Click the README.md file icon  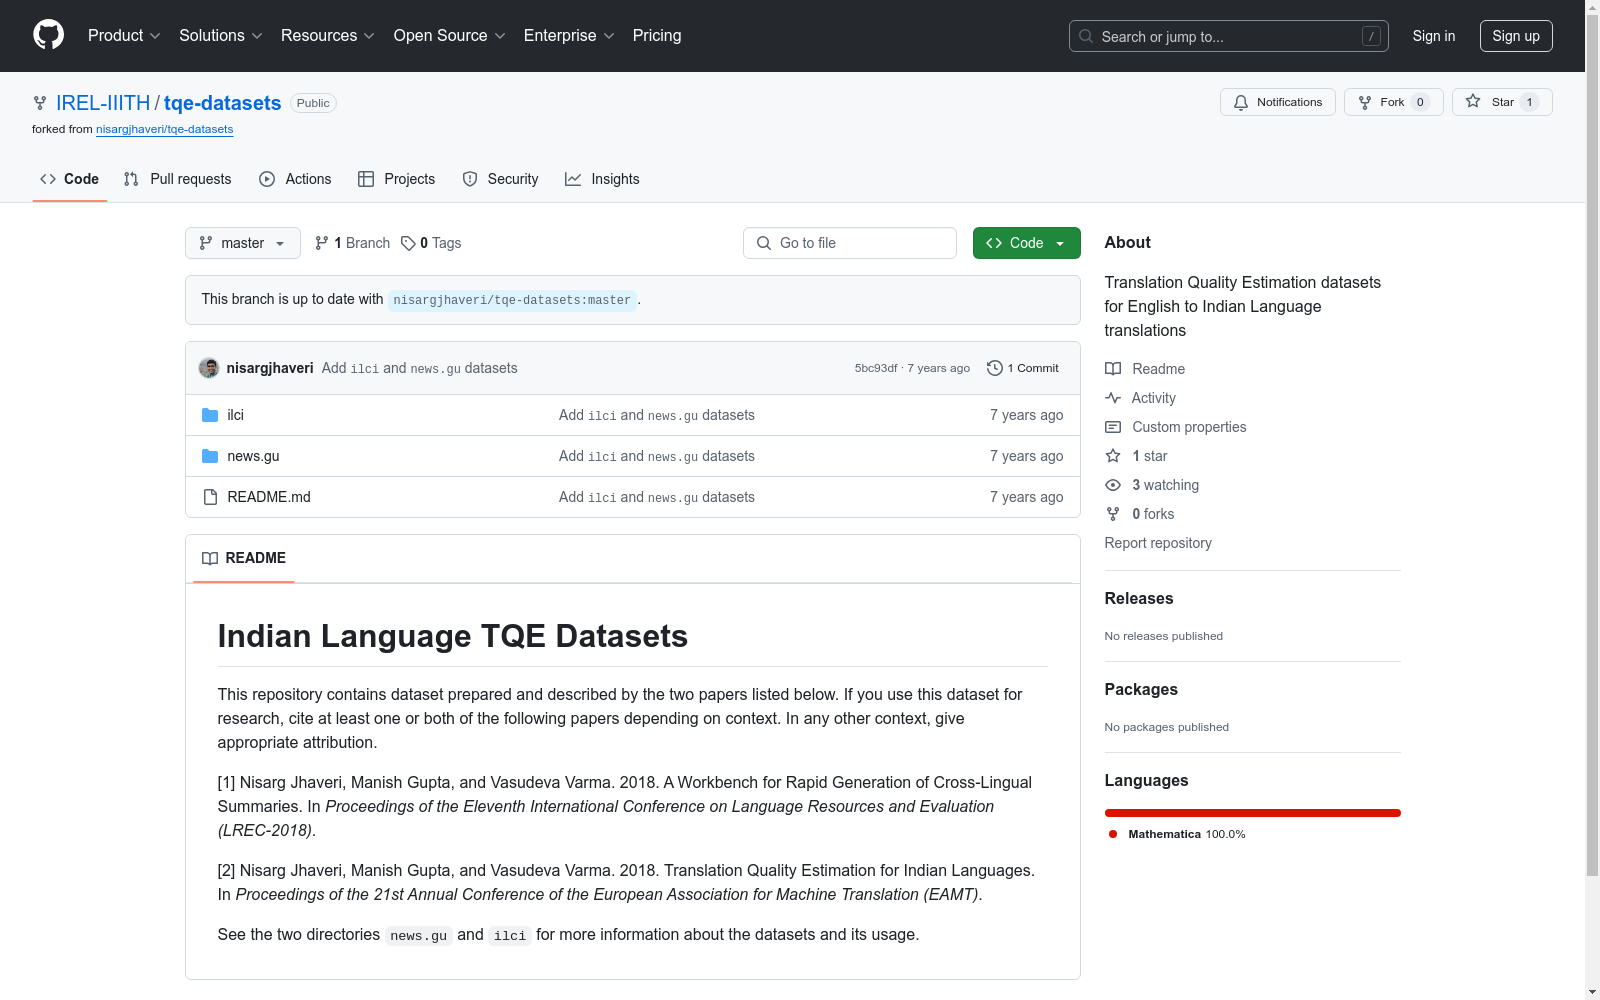210,497
